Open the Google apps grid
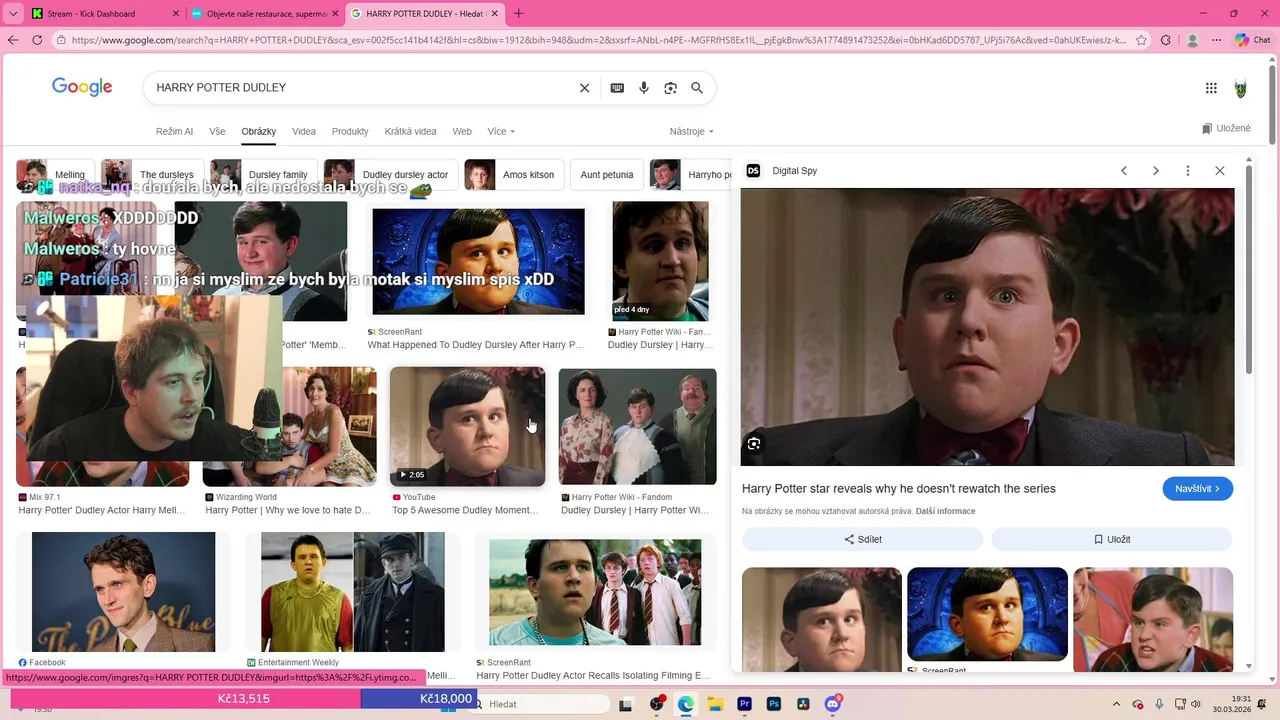 click(x=1211, y=88)
